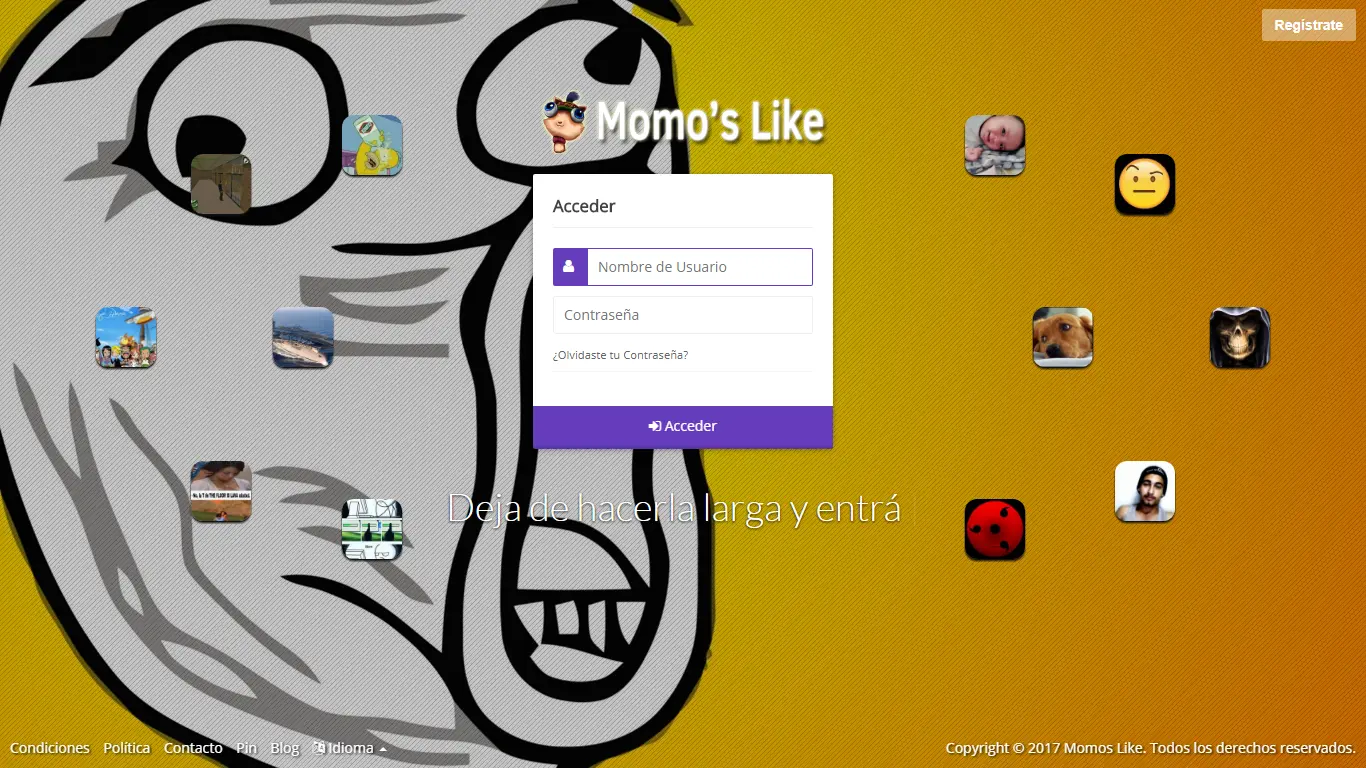Submit login with the purple Acceder button
This screenshot has height=768, width=1366.
click(683, 427)
